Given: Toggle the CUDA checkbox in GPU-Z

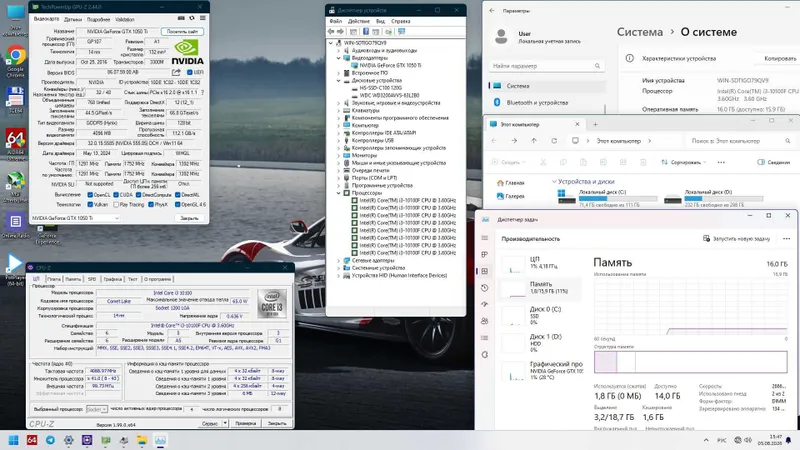Looking at the screenshot, I should pos(116,195).
